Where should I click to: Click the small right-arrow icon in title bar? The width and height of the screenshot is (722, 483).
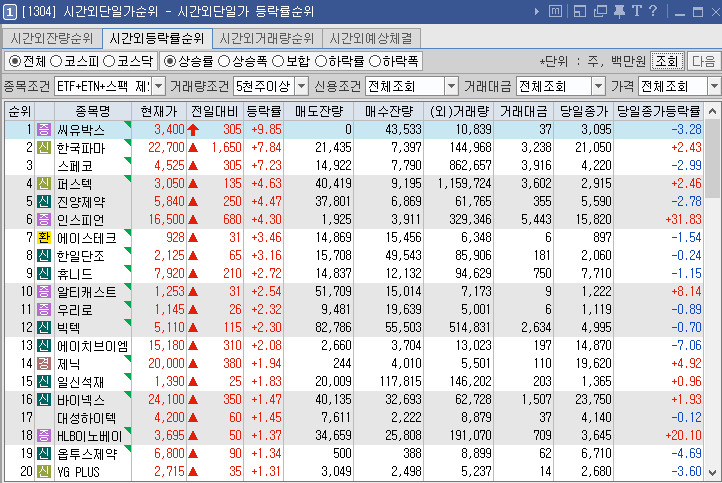pyautogui.click(x=537, y=12)
